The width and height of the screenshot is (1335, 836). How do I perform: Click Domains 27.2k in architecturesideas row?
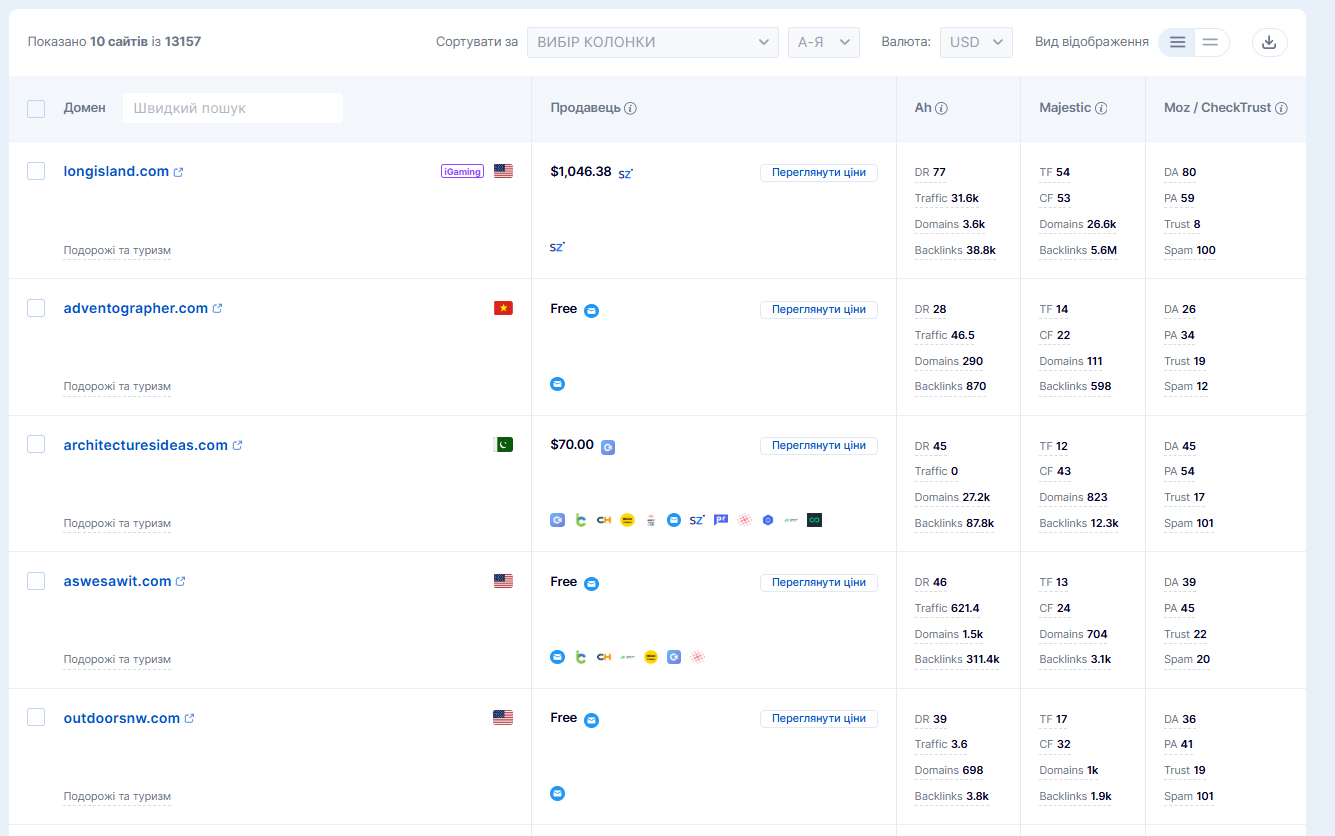tap(953, 497)
